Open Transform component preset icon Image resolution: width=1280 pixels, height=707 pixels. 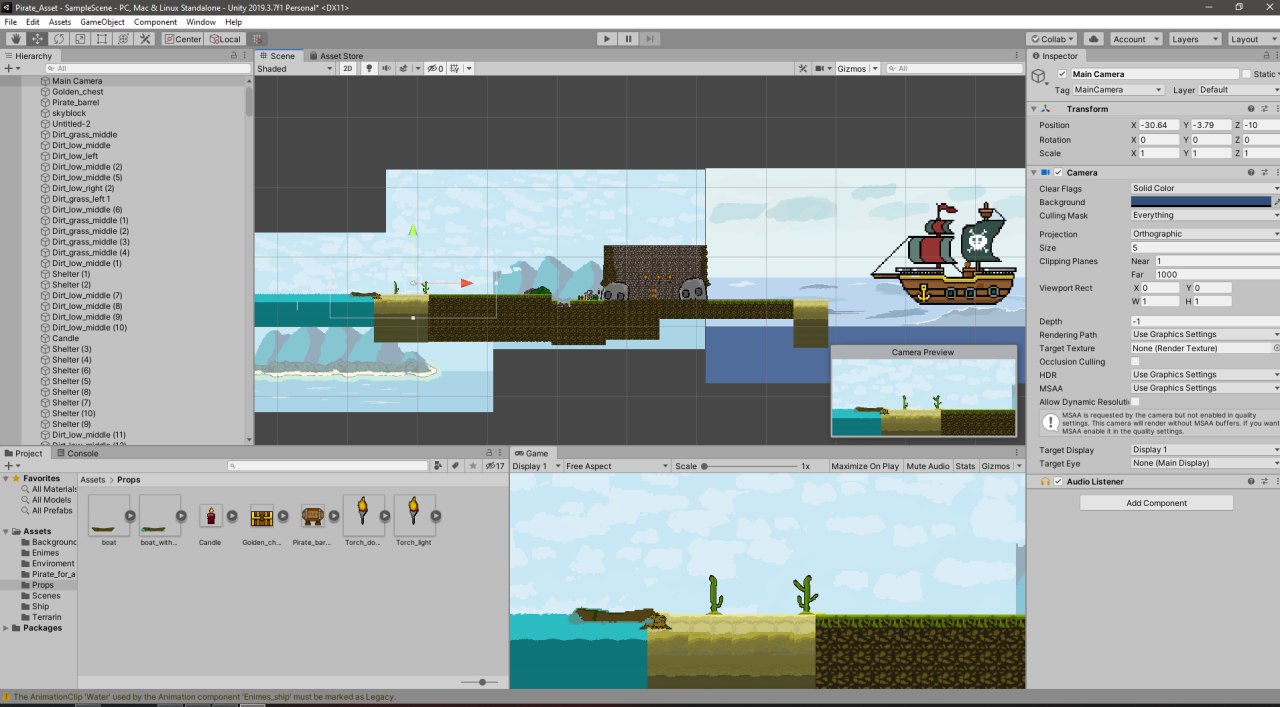tap(1264, 108)
